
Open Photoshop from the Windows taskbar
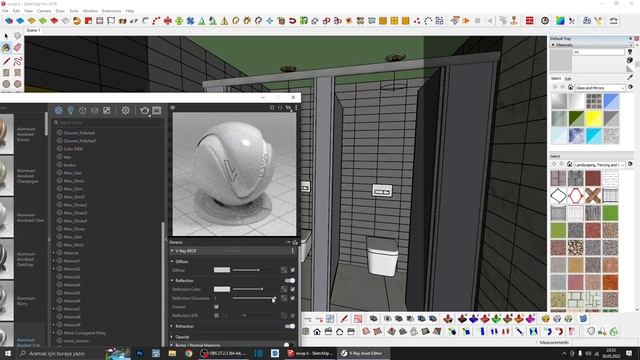(140, 353)
